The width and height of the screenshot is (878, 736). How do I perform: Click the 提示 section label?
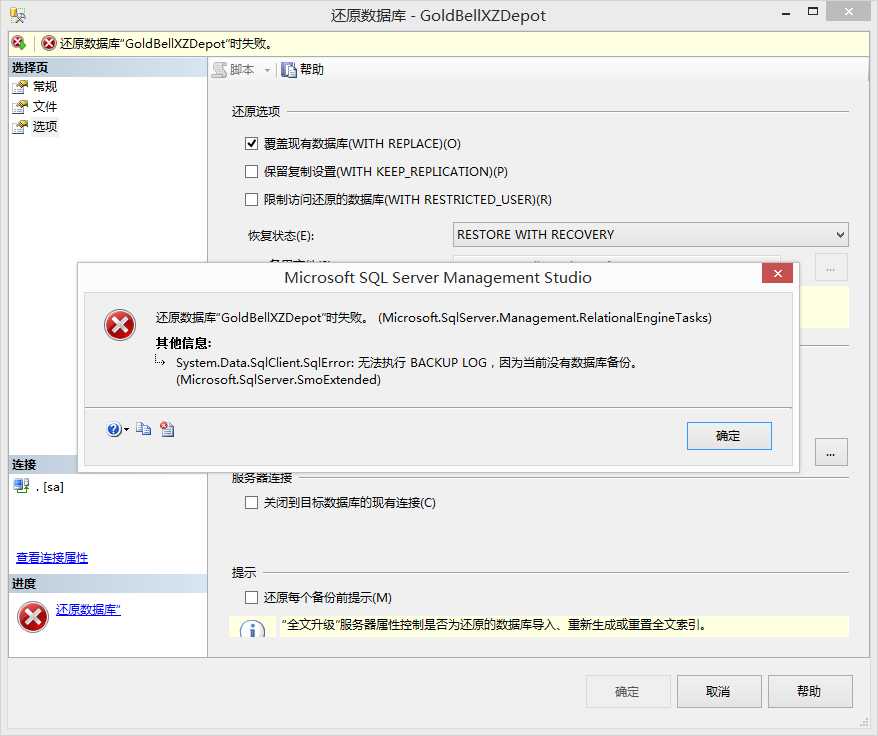point(244,572)
